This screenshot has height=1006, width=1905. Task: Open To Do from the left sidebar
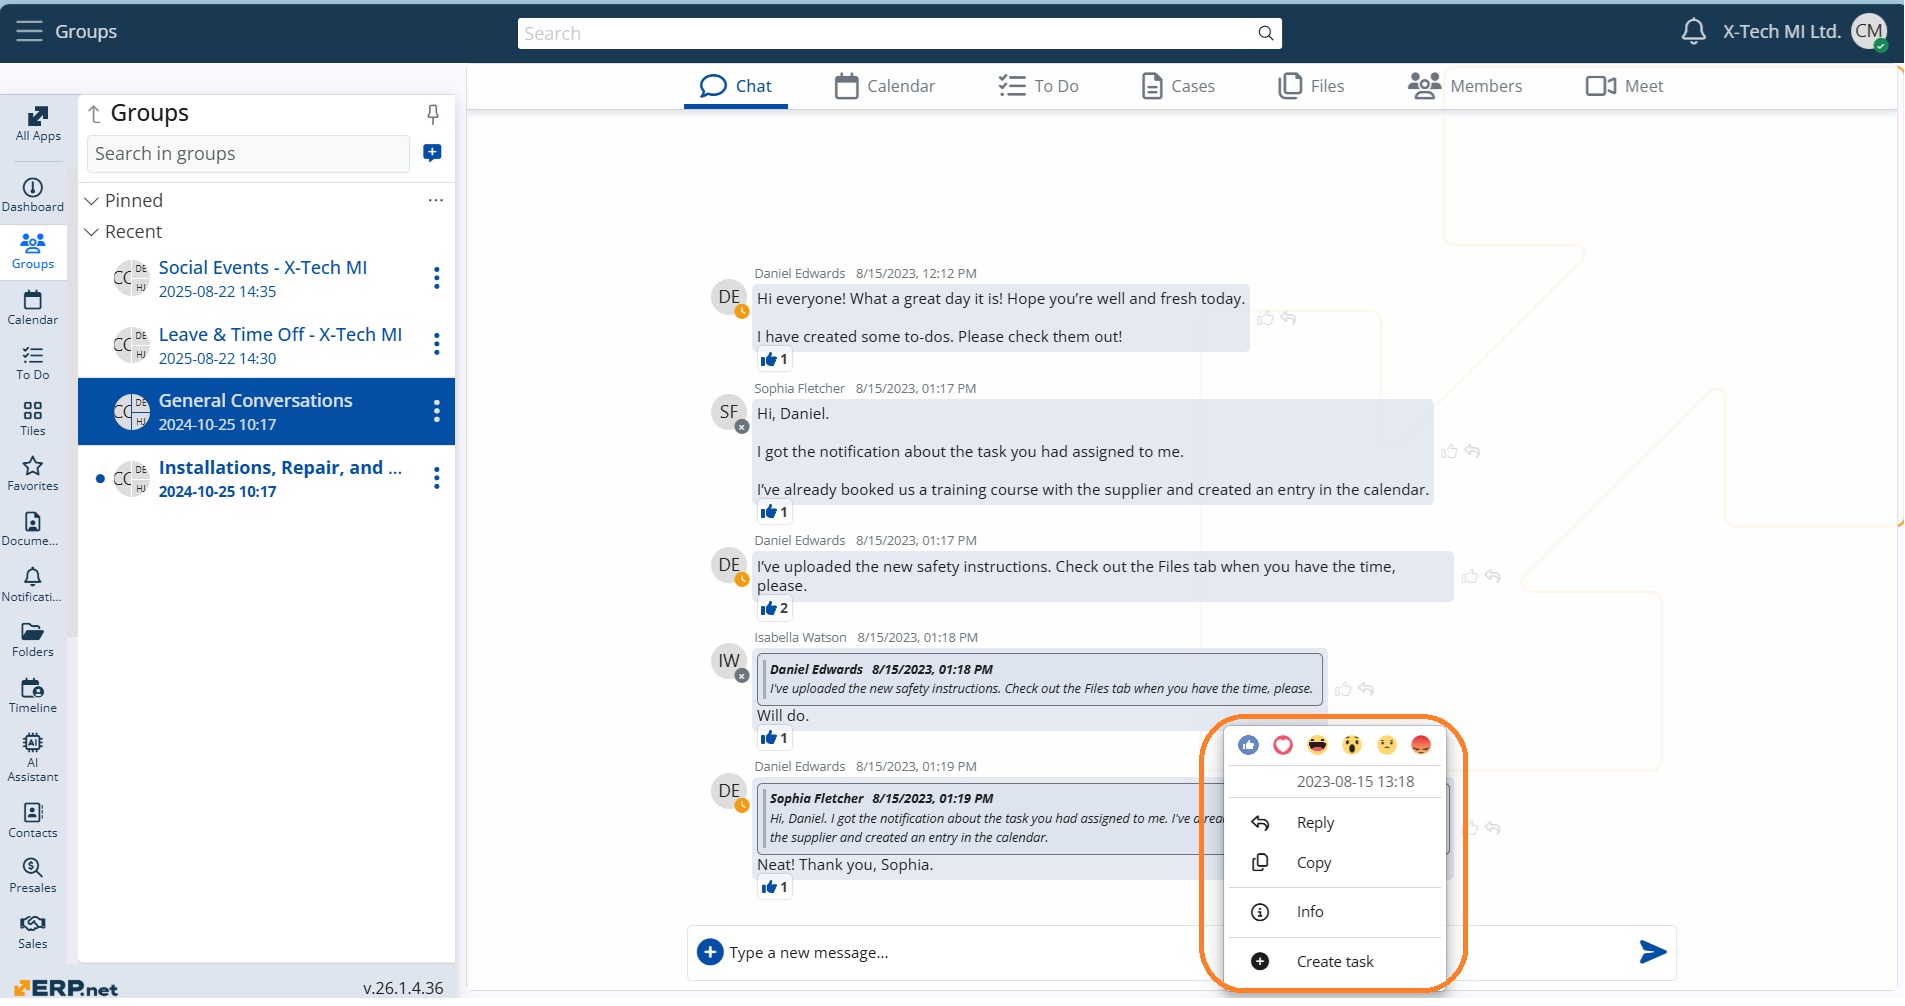[33, 363]
